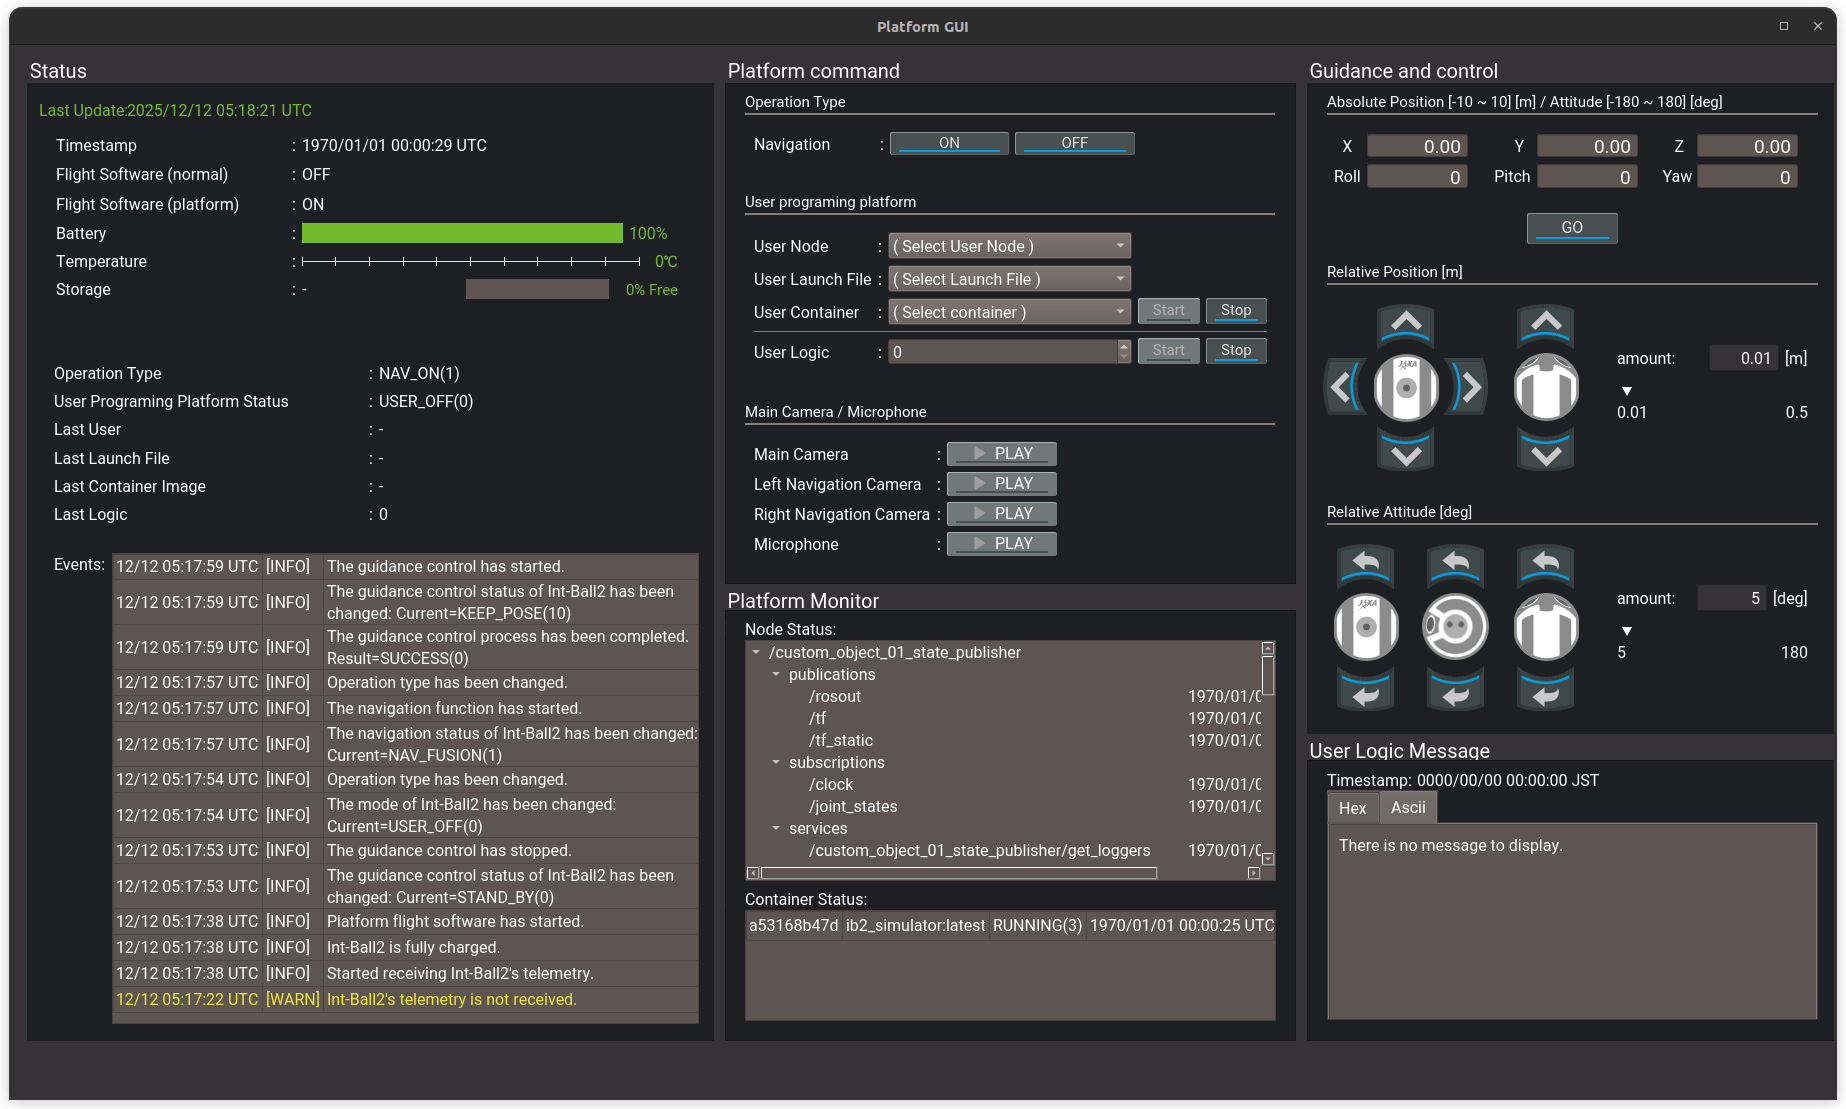This screenshot has height=1109, width=1846.
Task: Click the Temperature slider track
Action: click(470, 261)
